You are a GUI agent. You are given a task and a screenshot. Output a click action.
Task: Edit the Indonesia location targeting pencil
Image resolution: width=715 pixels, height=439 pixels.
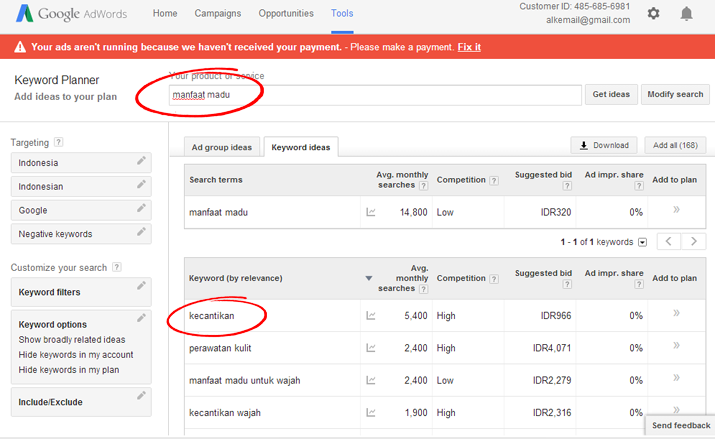[x=141, y=160]
